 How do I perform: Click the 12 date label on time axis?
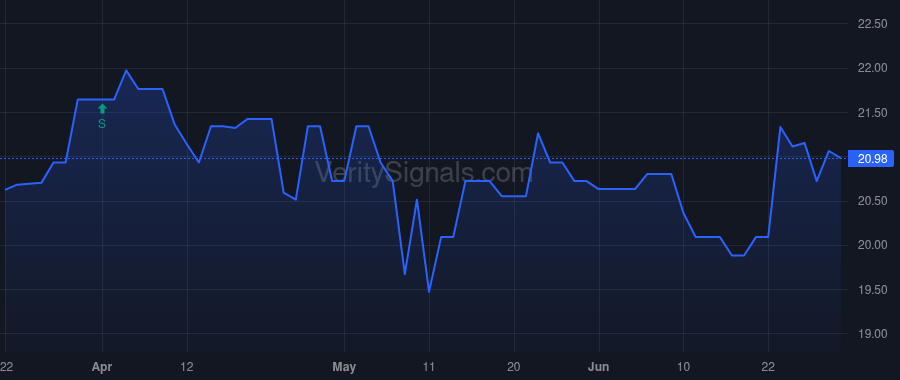(x=187, y=367)
